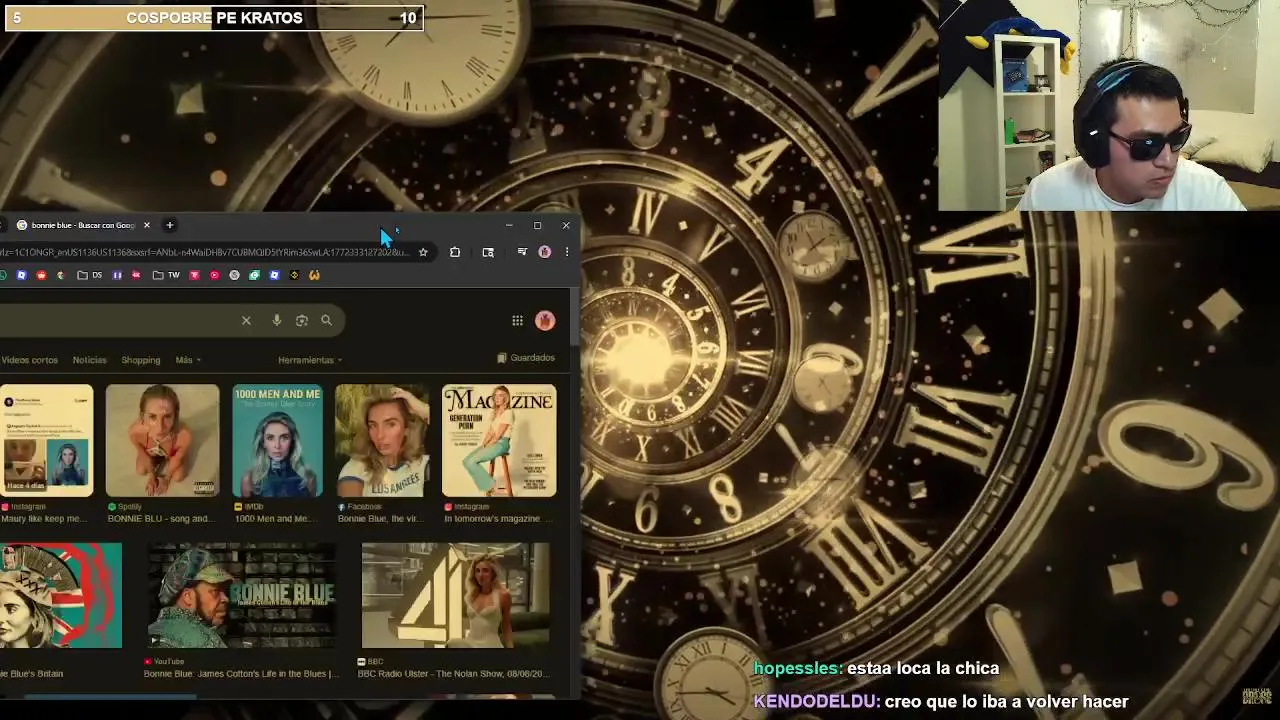Viewport: 1280px width, 720px height.
Task: Open 'Bonnie Blue, the vir...' Facebook title
Action: tap(382, 519)
